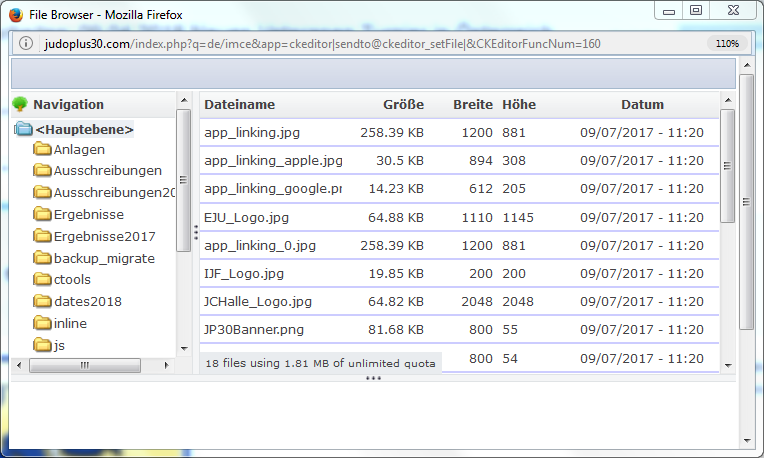Open the Anlagen folder
Screen dimensions: 764x458
(x=79, y=149)
